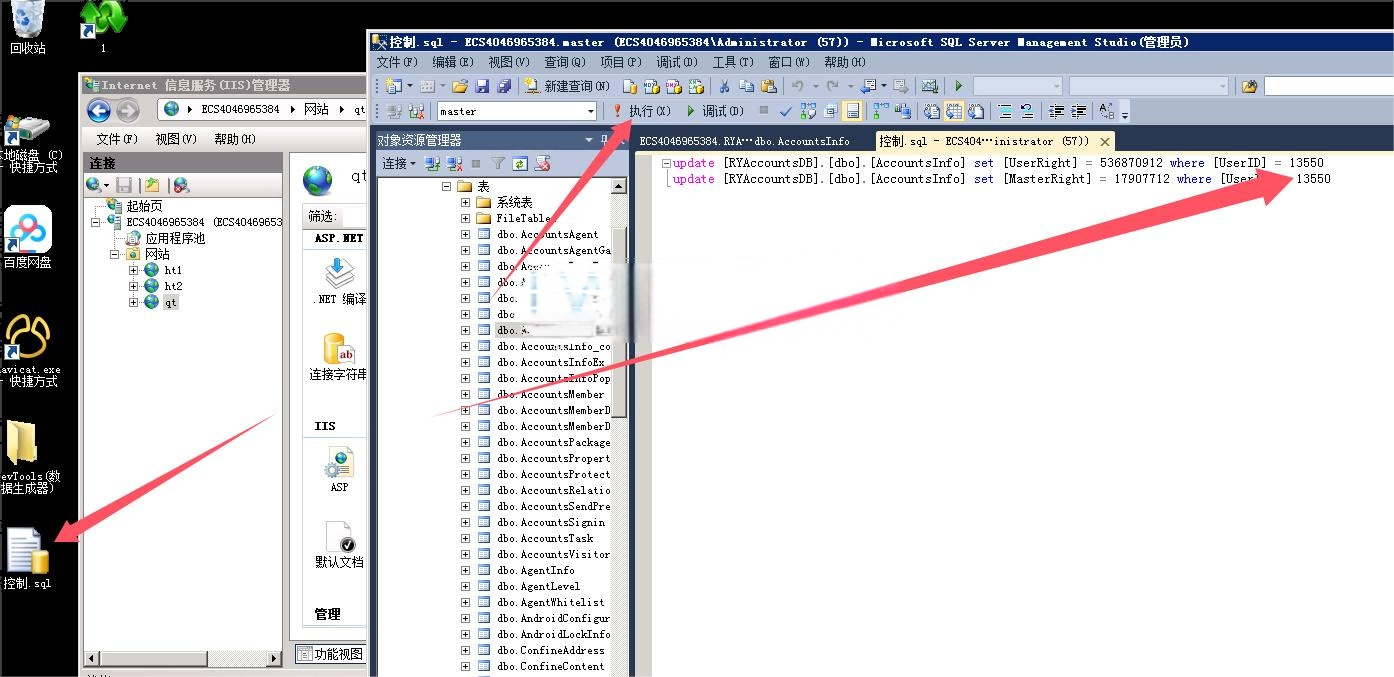
Task: Open the .NET 编译 feature in IIS
Action: [x=340, y=281]
